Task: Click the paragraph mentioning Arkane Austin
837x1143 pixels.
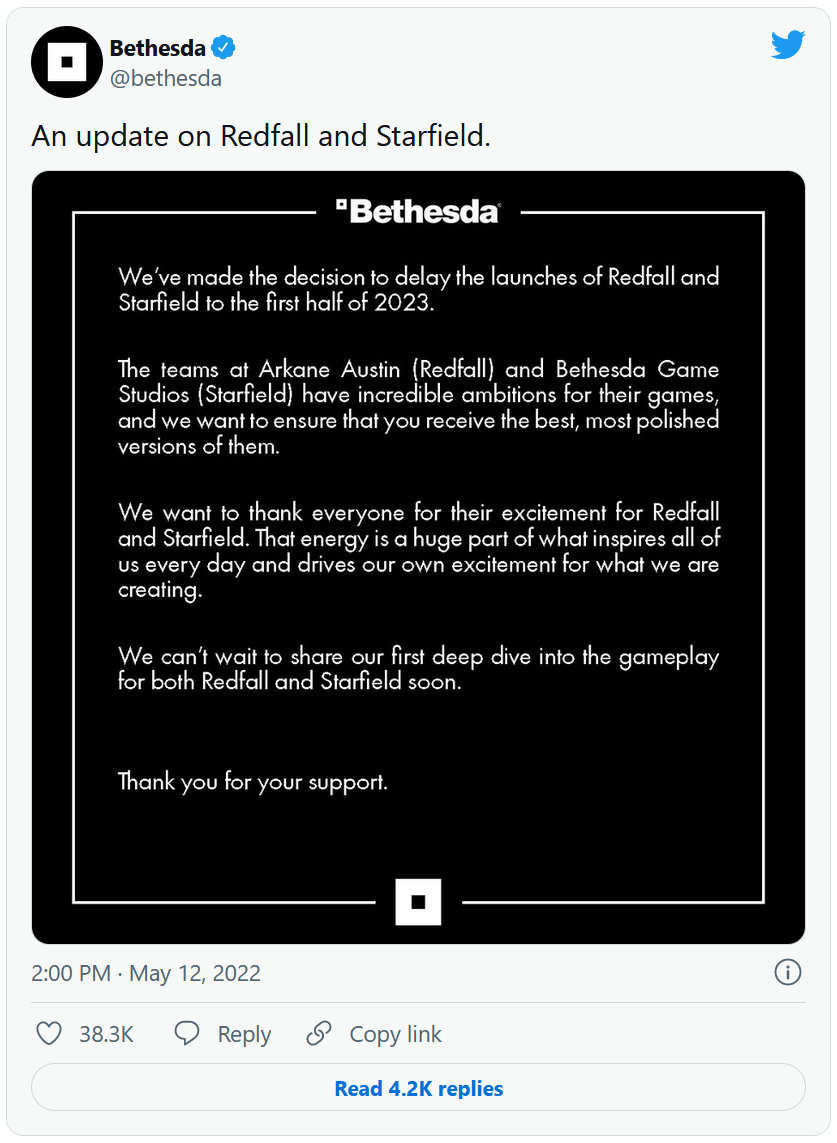Action: [x=418, y=407]
